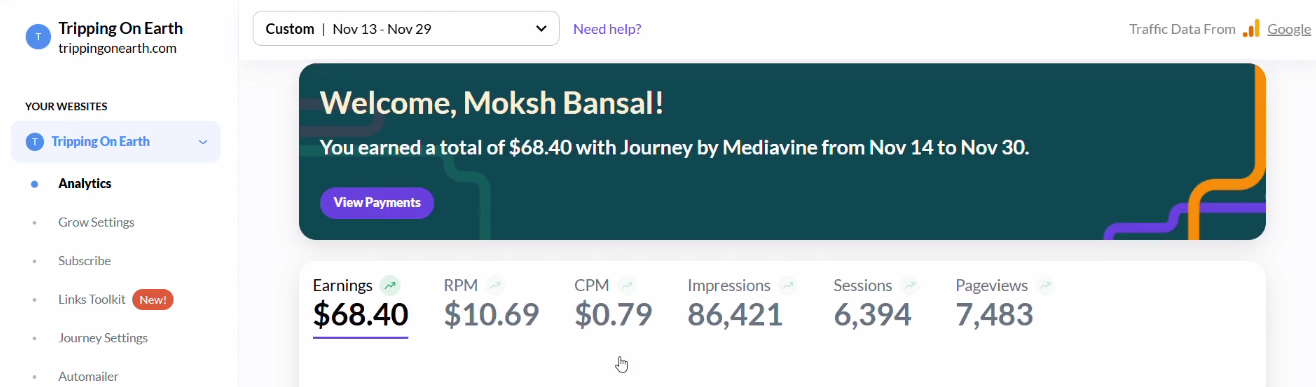Click the Google Analytics bar chart icon

(x=1251, y=29)
